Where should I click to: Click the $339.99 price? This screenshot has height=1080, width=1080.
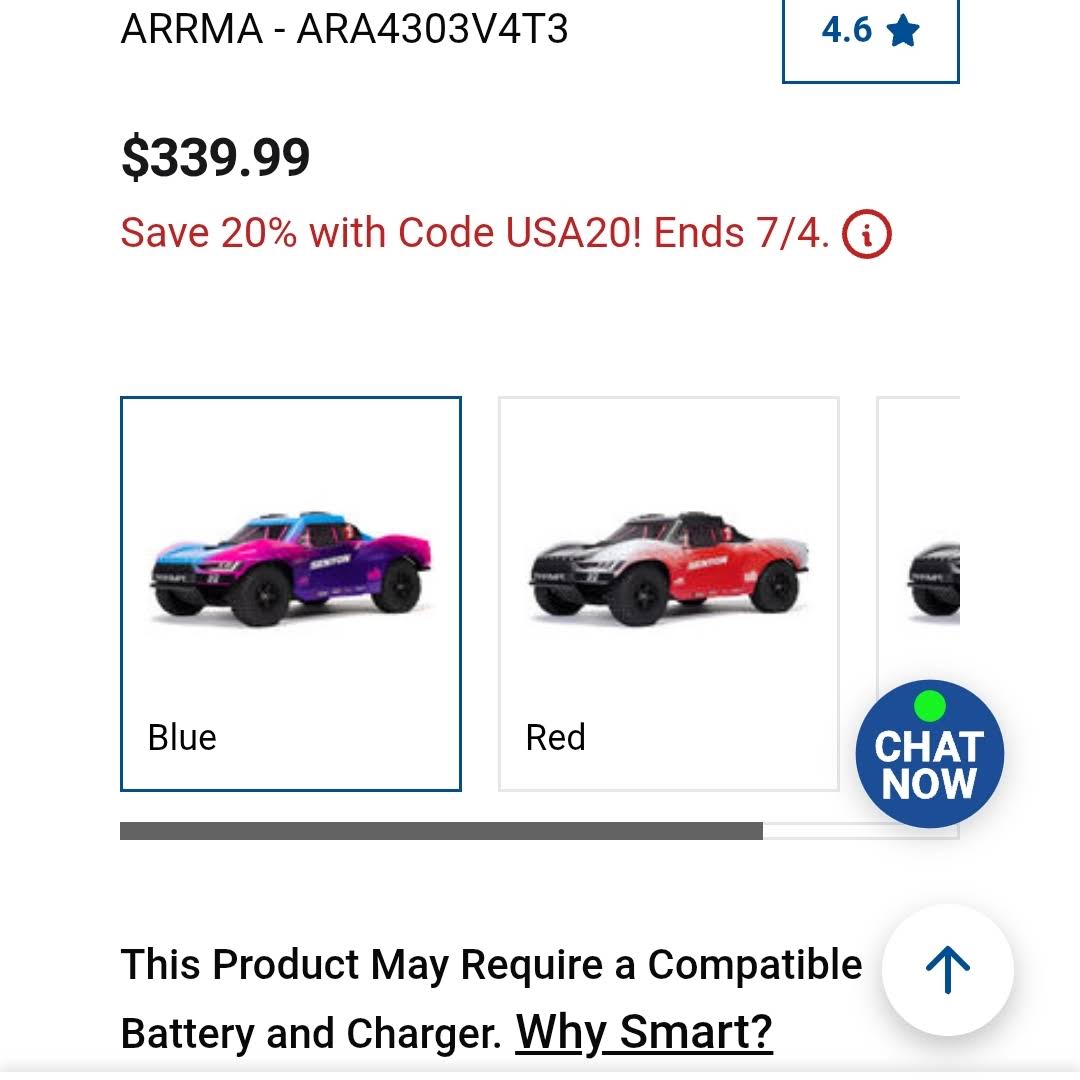(216, 158)
